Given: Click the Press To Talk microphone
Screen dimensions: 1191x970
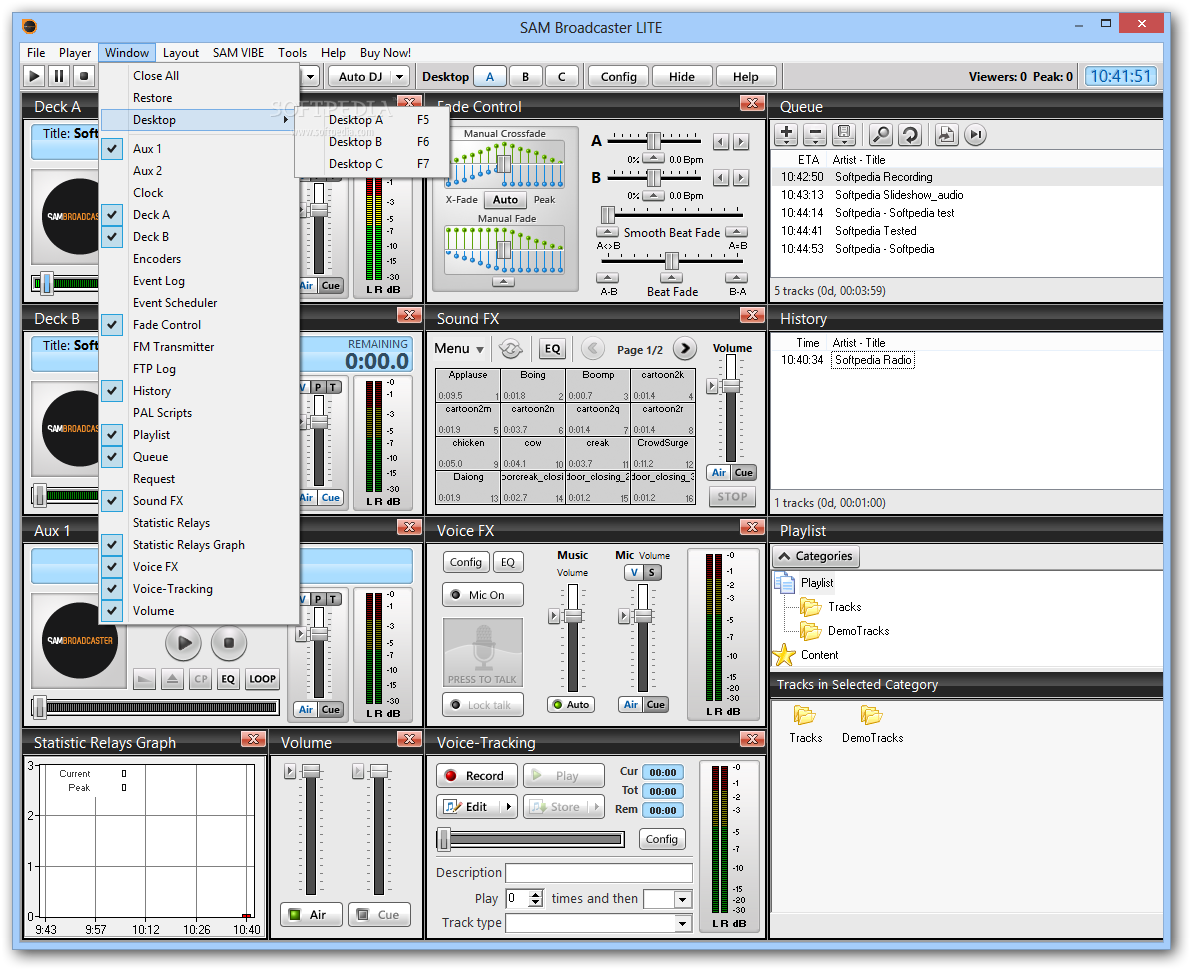Looking at the screenshot, I should click(x=482, y=652).
